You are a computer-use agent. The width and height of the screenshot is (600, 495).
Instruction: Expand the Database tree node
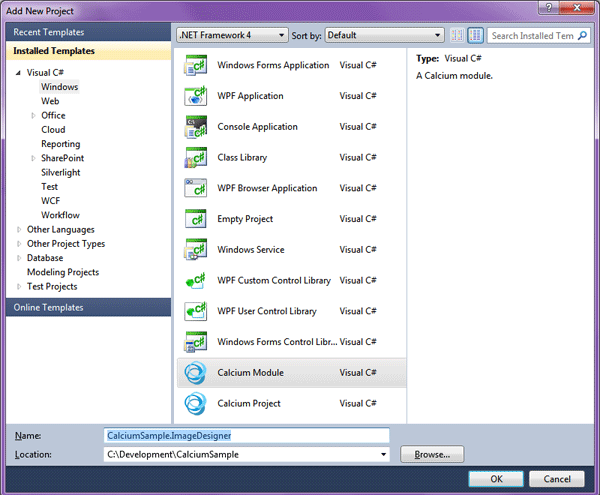point(19,258)
